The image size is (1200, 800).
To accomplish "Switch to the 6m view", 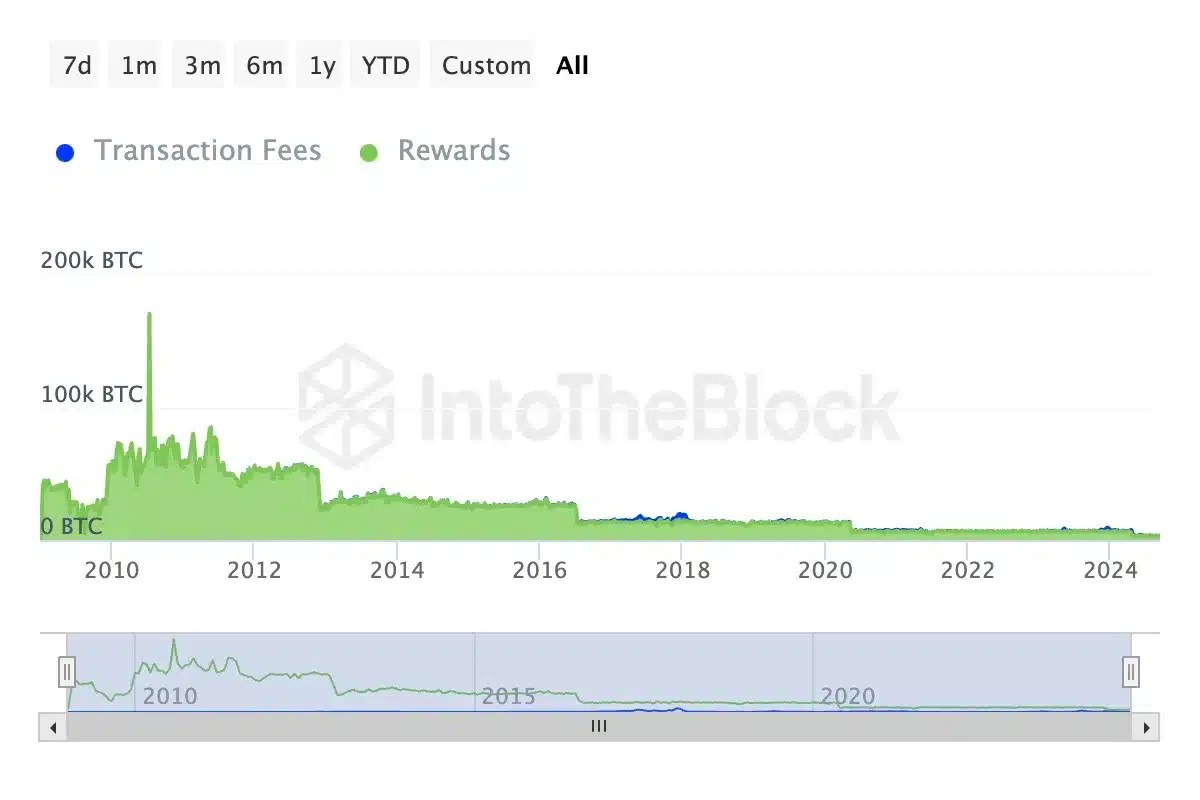I will click(x=261, y=64).
